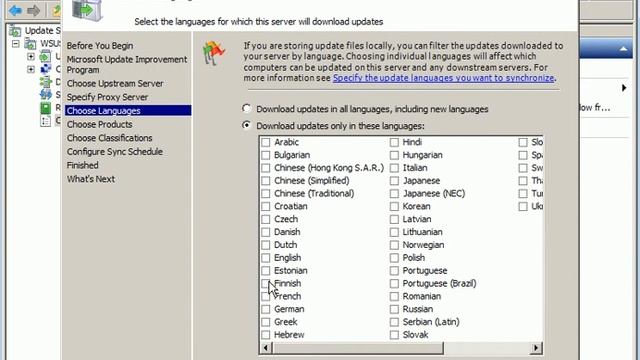Check the Japanese (NEC) box
The width and height of the screenshot is (640, 360).
[x=394, y=193]
